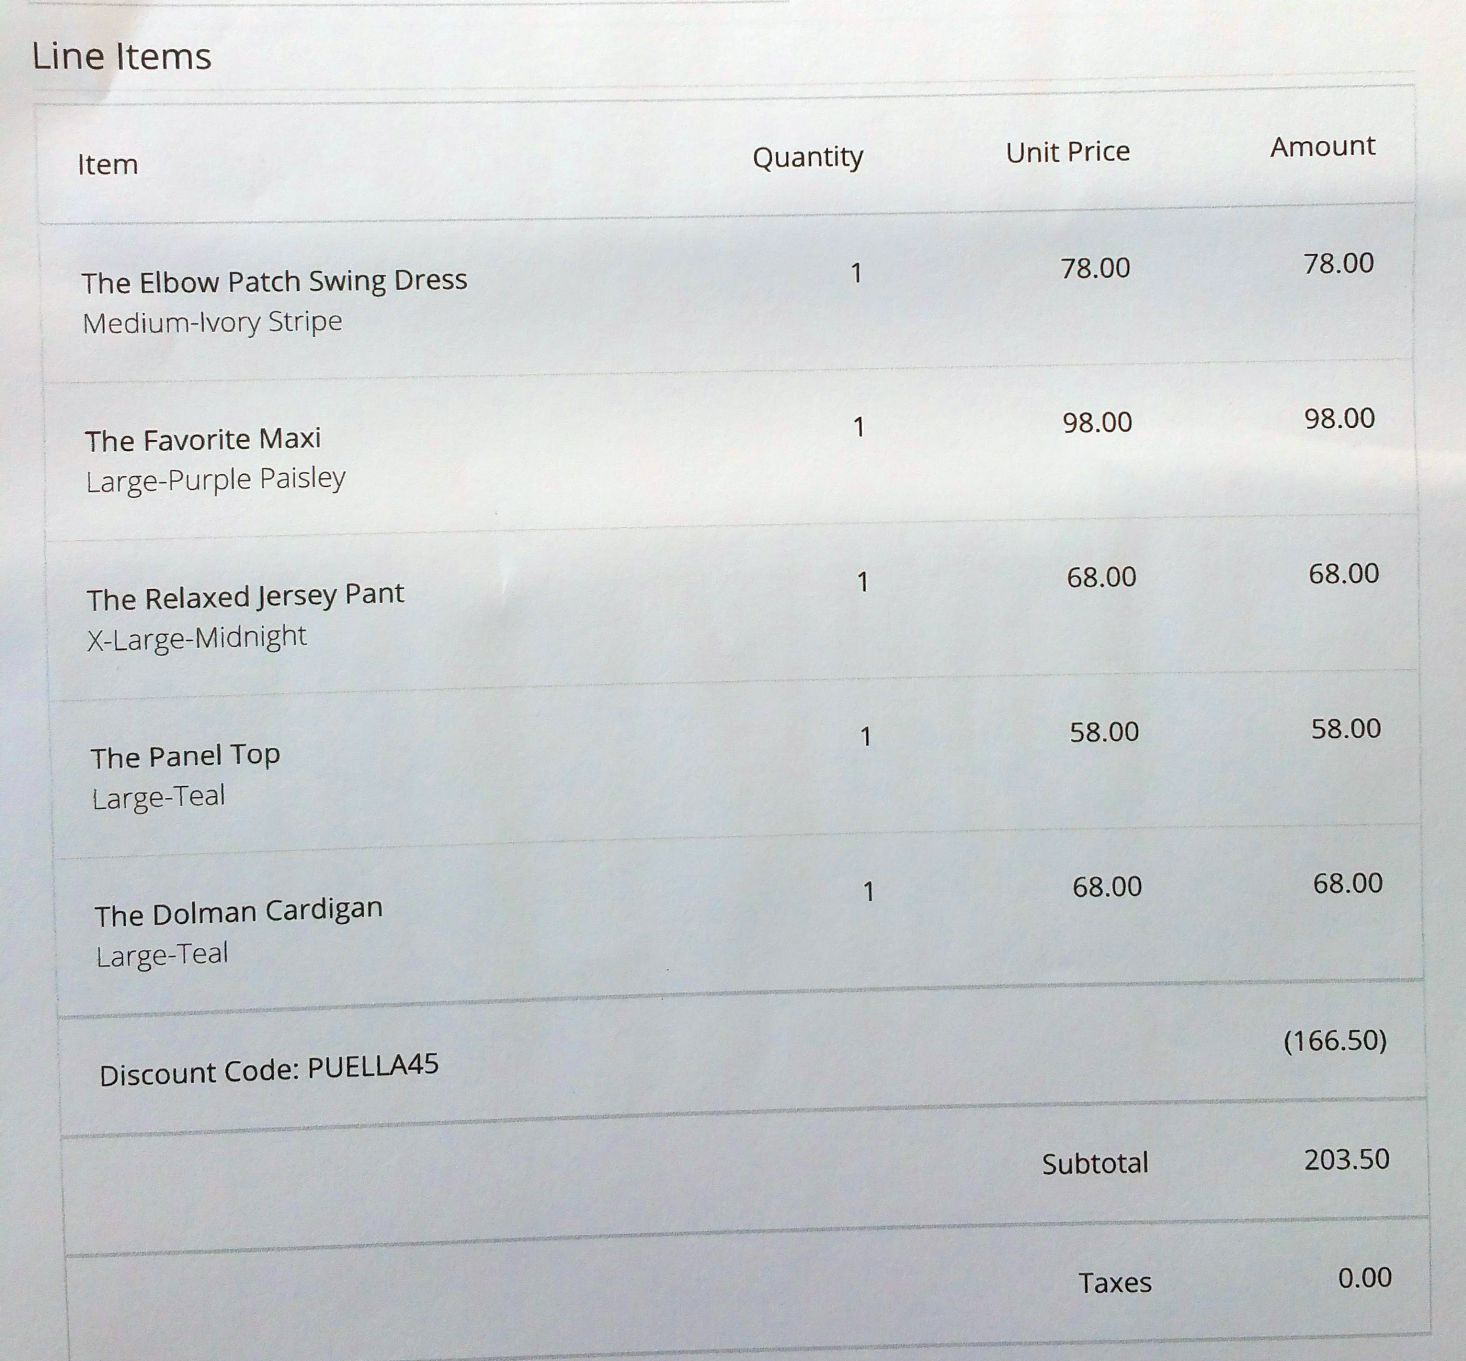This screenshot has width=1466, height=1361.
Task: Click the 98.00 unit price of Favorite Maxi
Action: [1097, 423]
